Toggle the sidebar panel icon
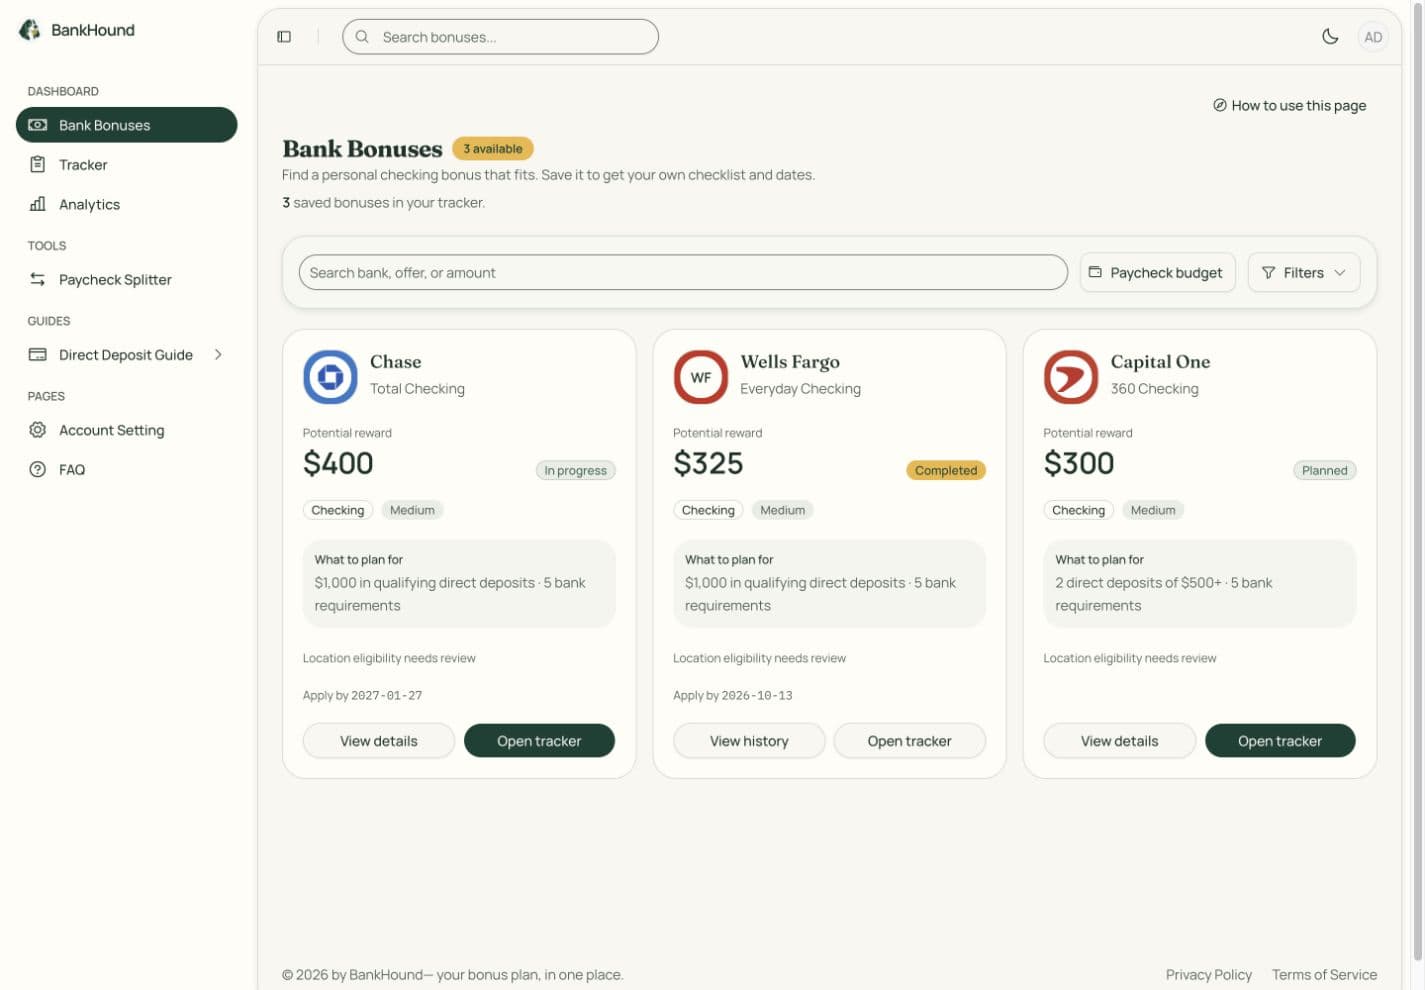 (284, 37)
